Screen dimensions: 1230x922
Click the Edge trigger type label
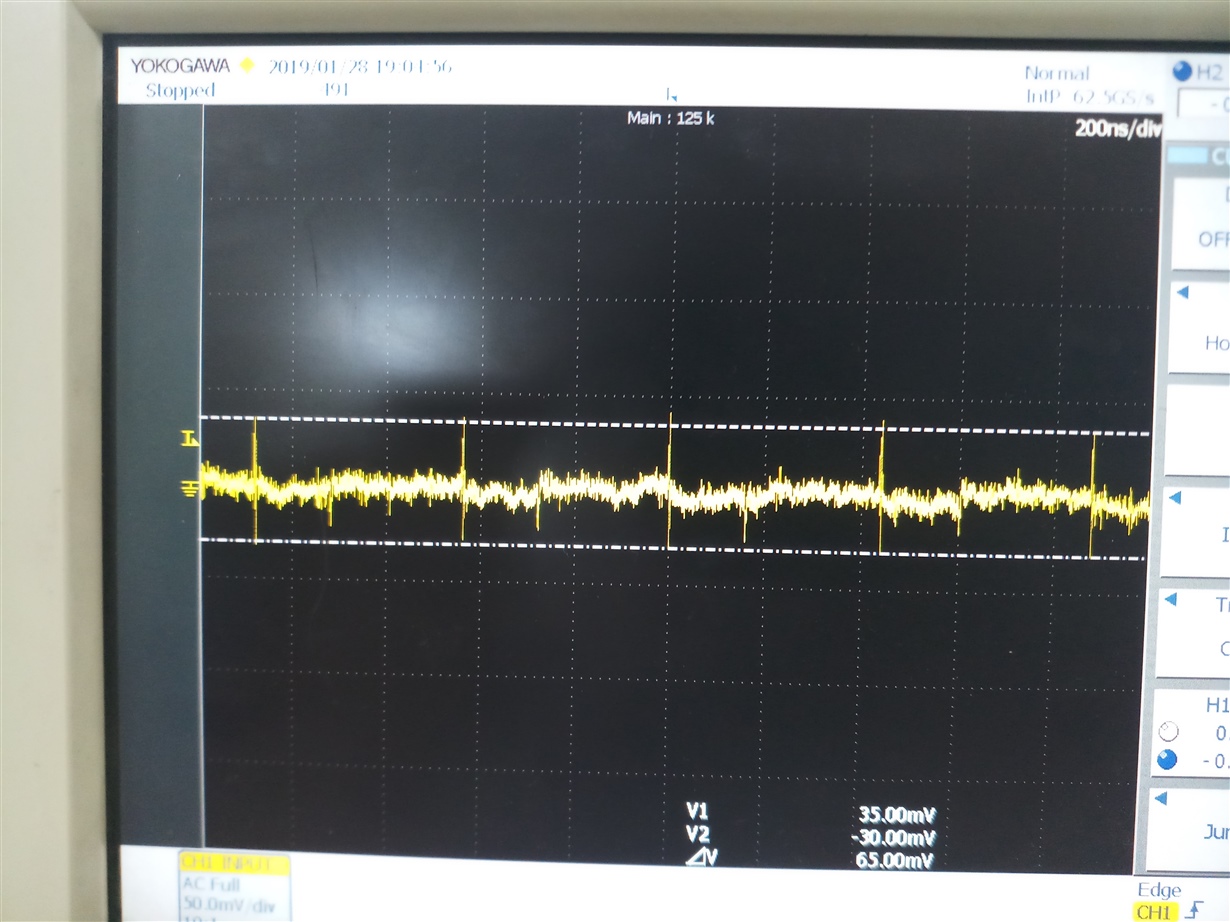[1160, 890]
